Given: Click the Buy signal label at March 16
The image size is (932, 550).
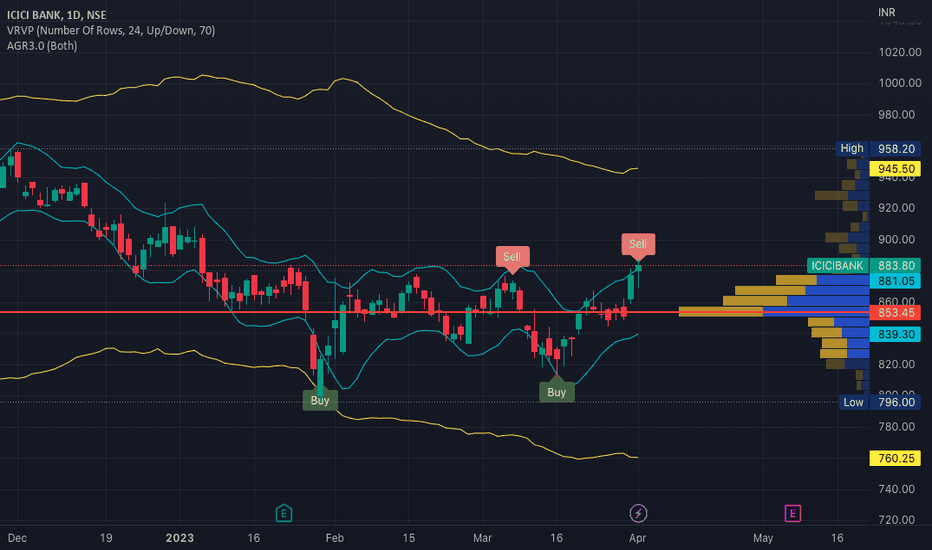Looking at the screenshot, I should [x=556, y=392].
